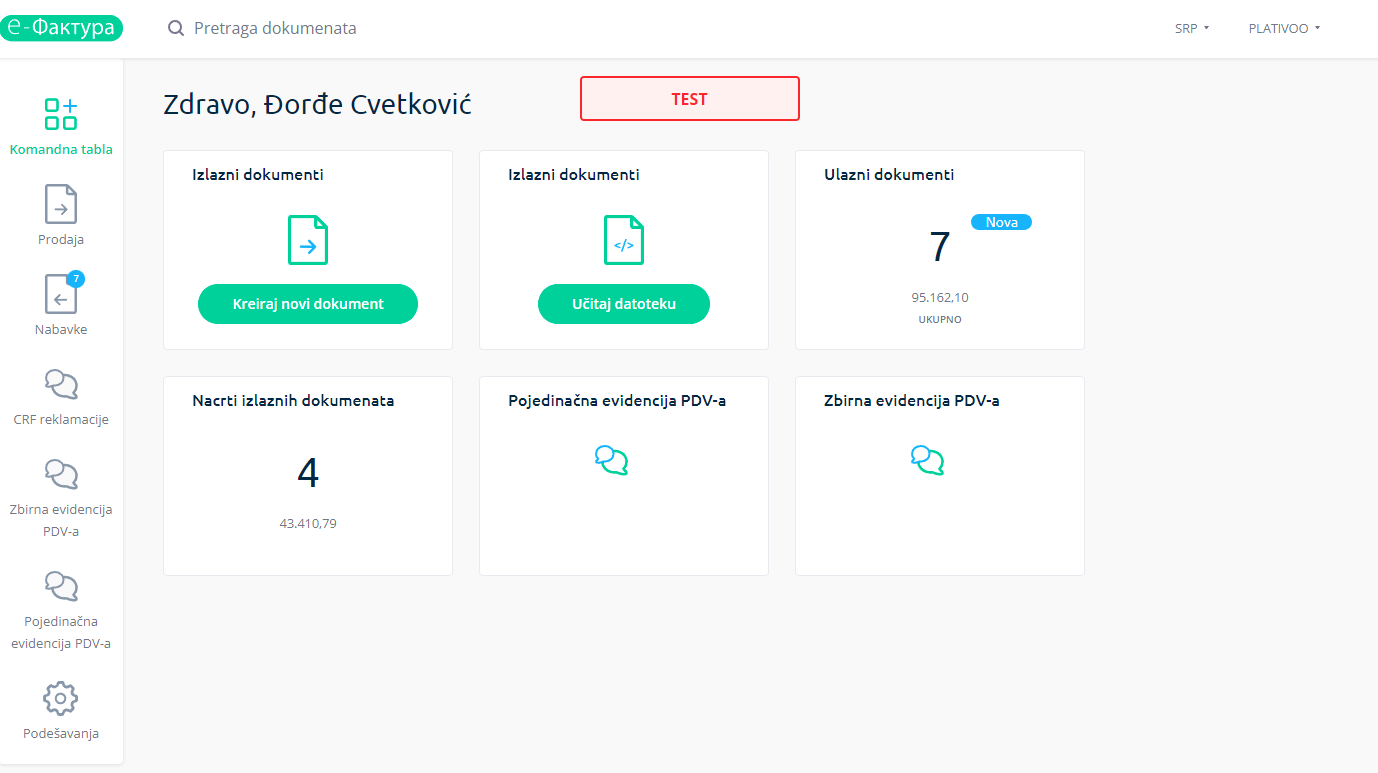The width and height of the screenshot is (1378, 773).
Task: Click Kreiraj novi dokument button
Action: 308,304
